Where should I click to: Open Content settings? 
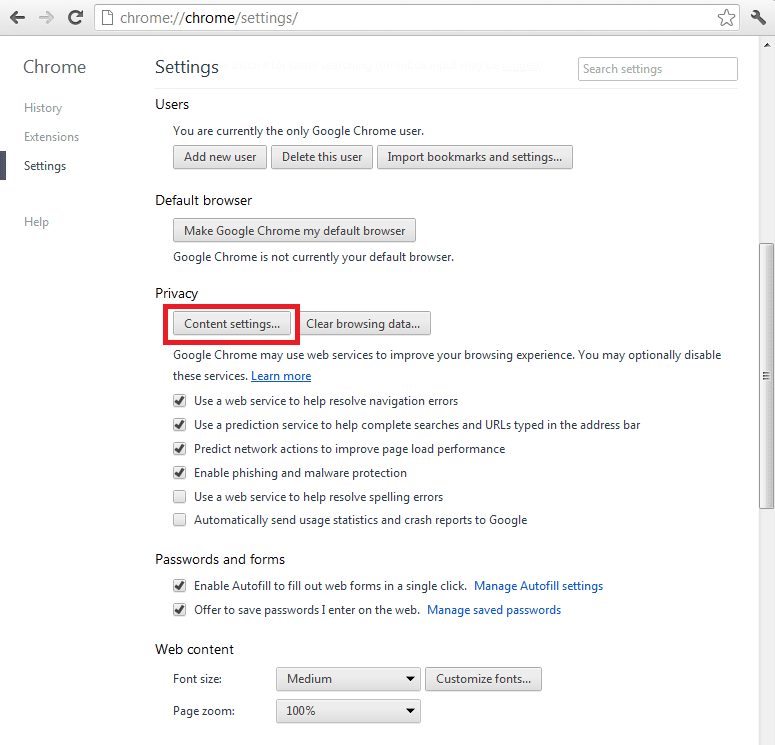(232, 324)
